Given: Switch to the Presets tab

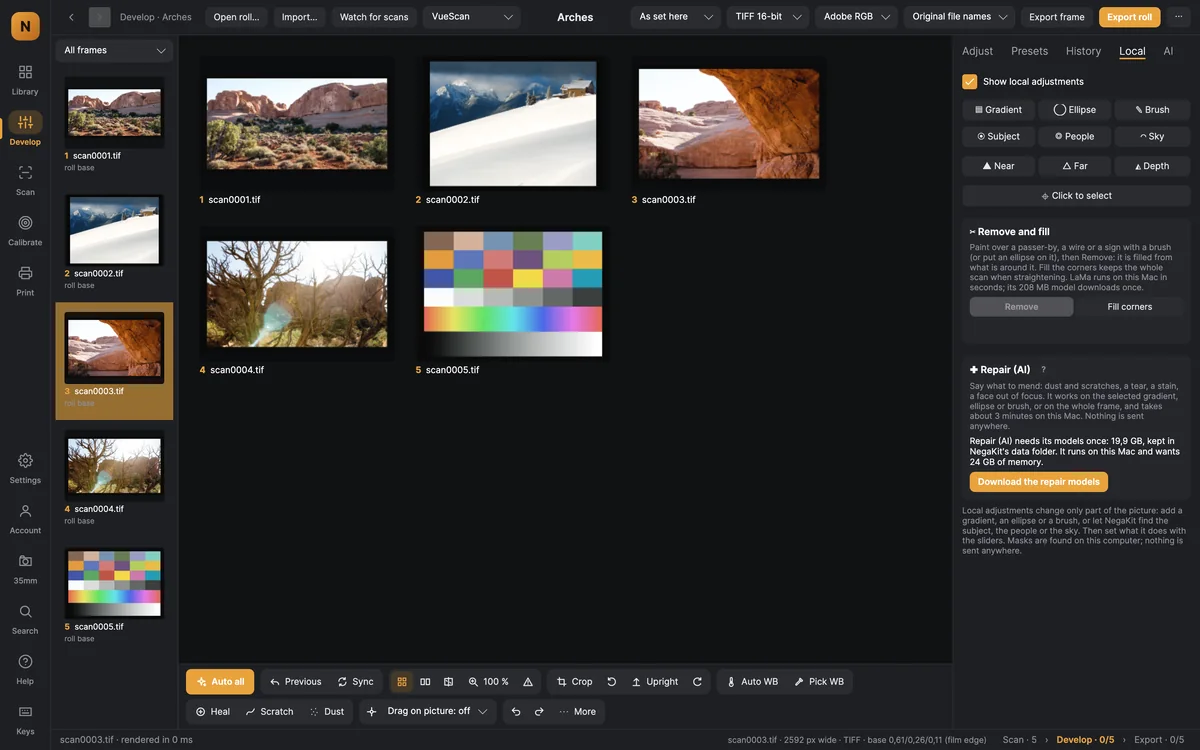Looking at the screenshot, I should tap(1029, 51).
